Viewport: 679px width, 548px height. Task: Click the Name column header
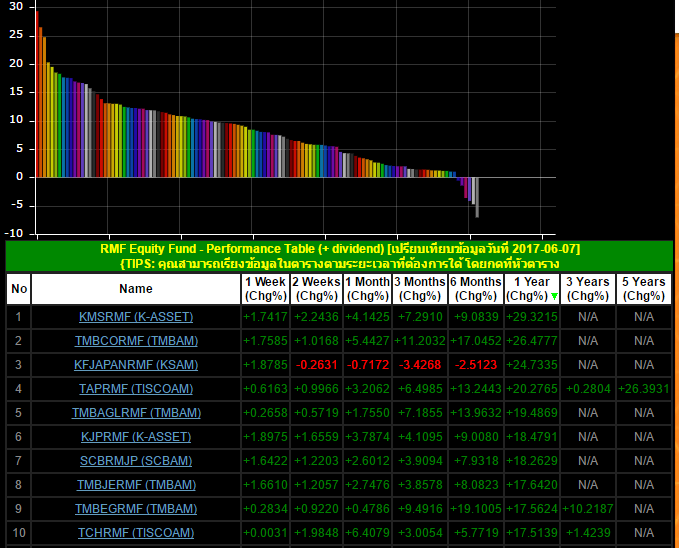(x=136, y=289)
